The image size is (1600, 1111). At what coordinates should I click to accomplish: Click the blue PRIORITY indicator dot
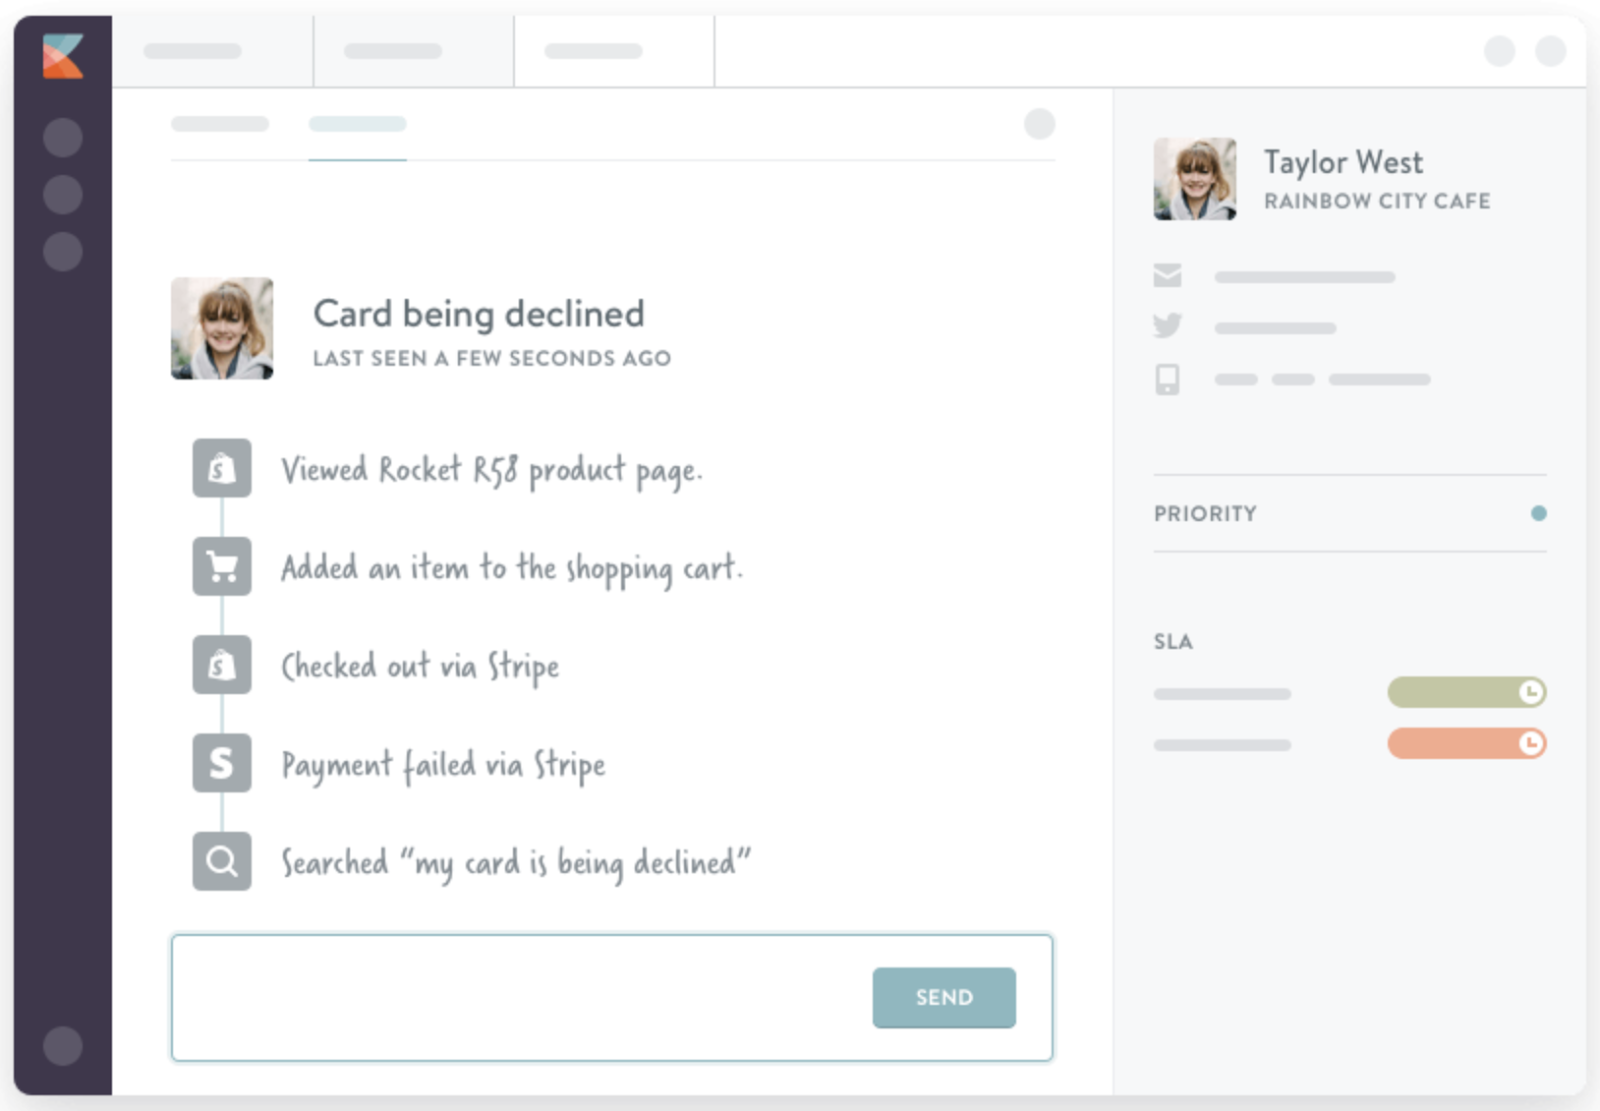tap(1538, 513)
